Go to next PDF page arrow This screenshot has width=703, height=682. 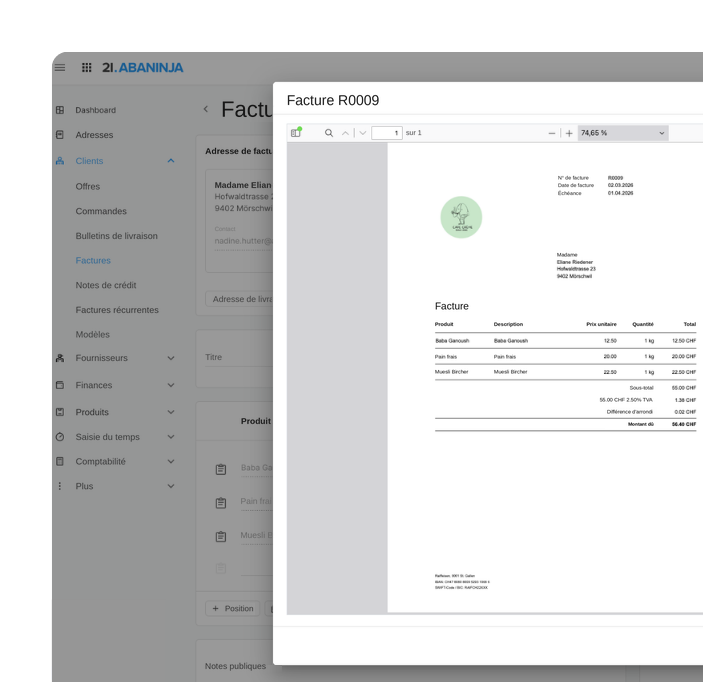[363, 133]
